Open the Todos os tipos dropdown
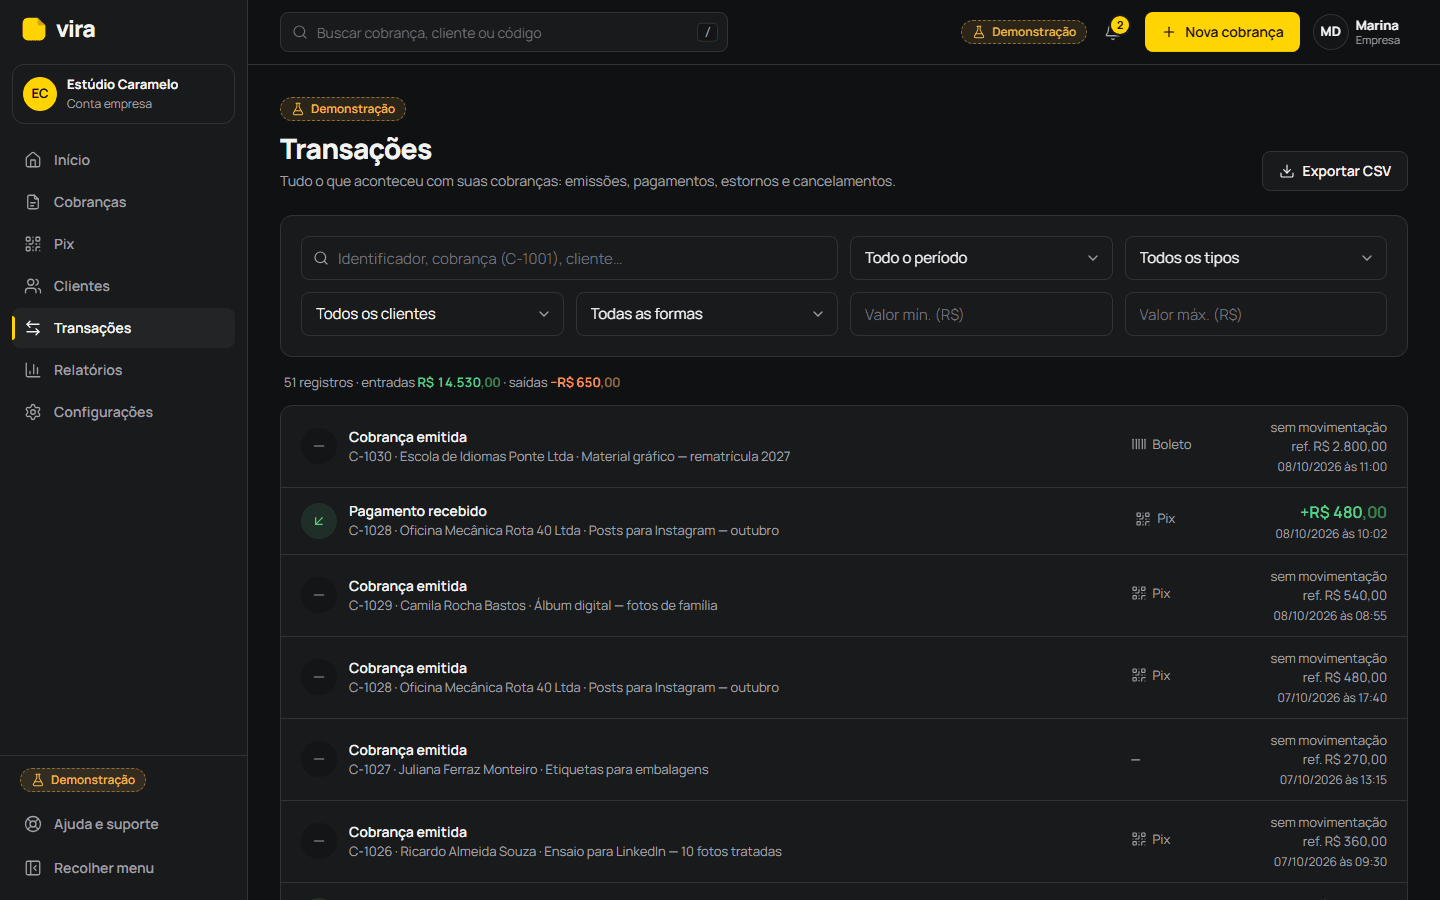 point(1256,258)
